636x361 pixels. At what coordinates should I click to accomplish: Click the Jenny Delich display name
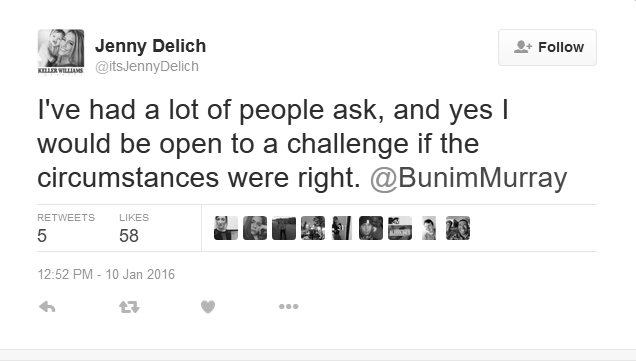pos(150,46)
